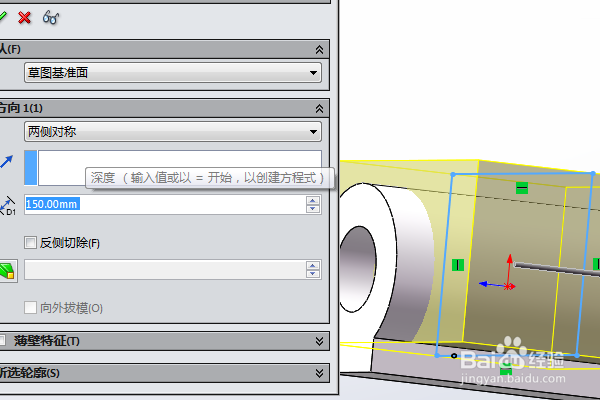
Task: Click the 所选轮廓(S) section header label
Action: tap(29, 373)
